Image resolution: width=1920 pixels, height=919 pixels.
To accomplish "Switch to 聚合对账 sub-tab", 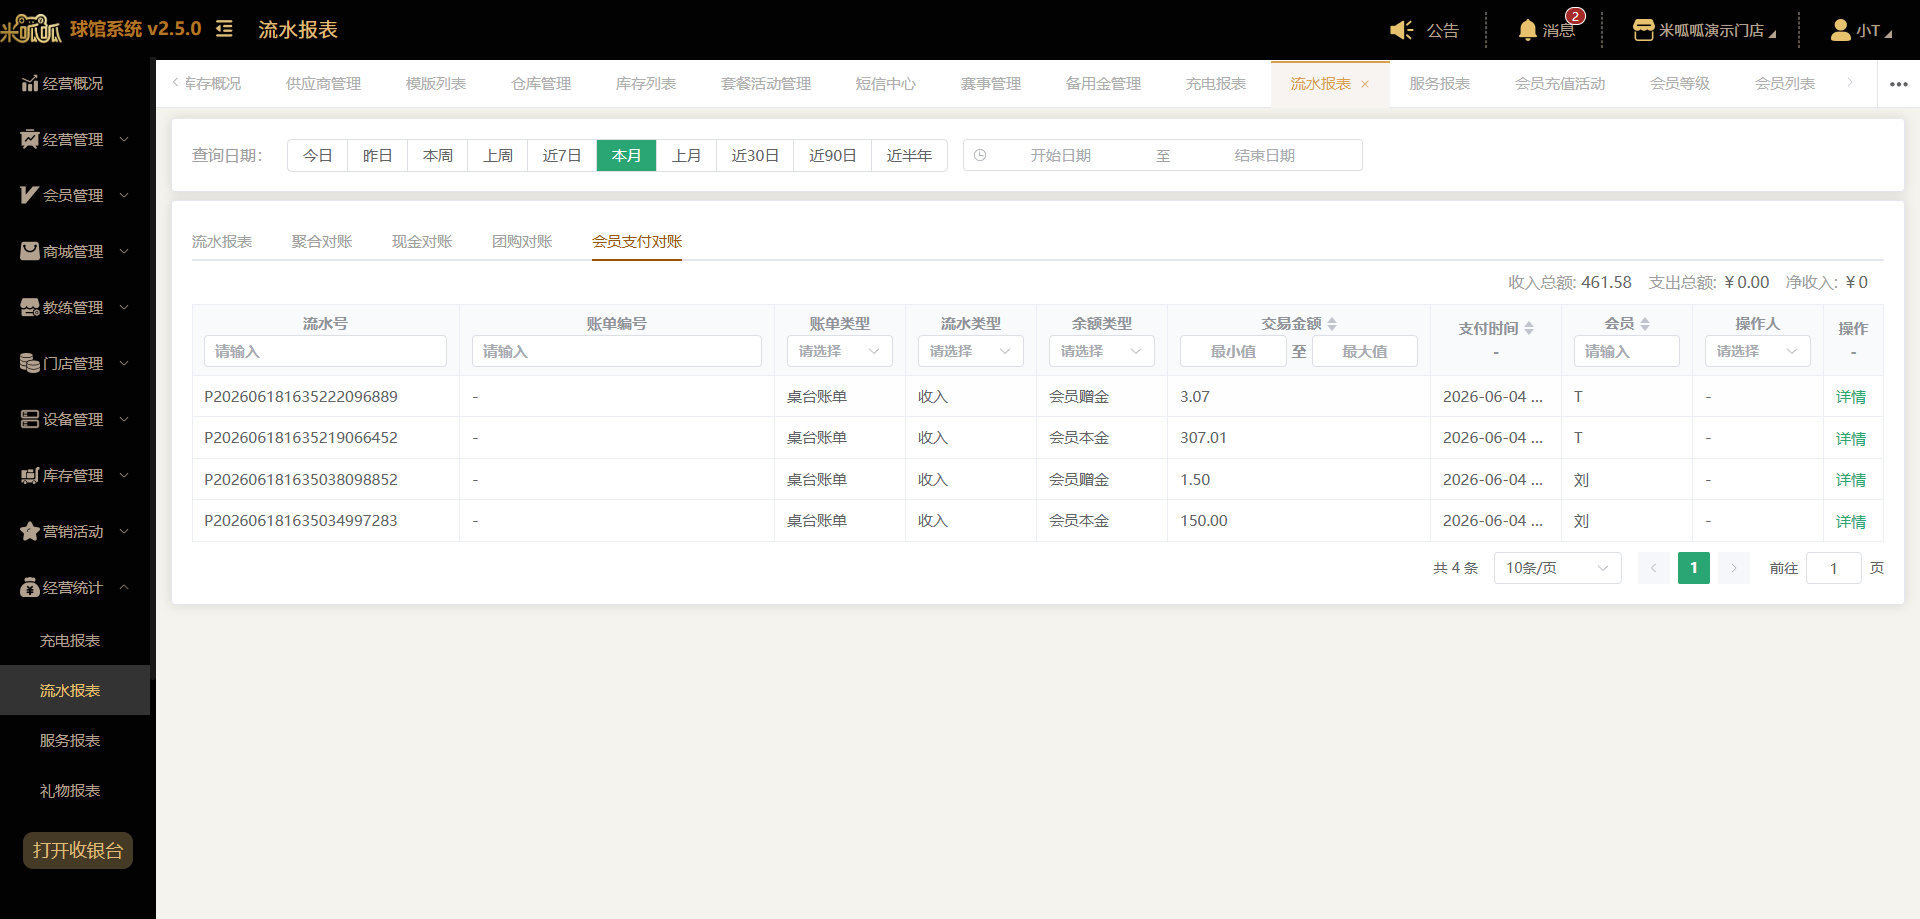I will click(322, 241).
